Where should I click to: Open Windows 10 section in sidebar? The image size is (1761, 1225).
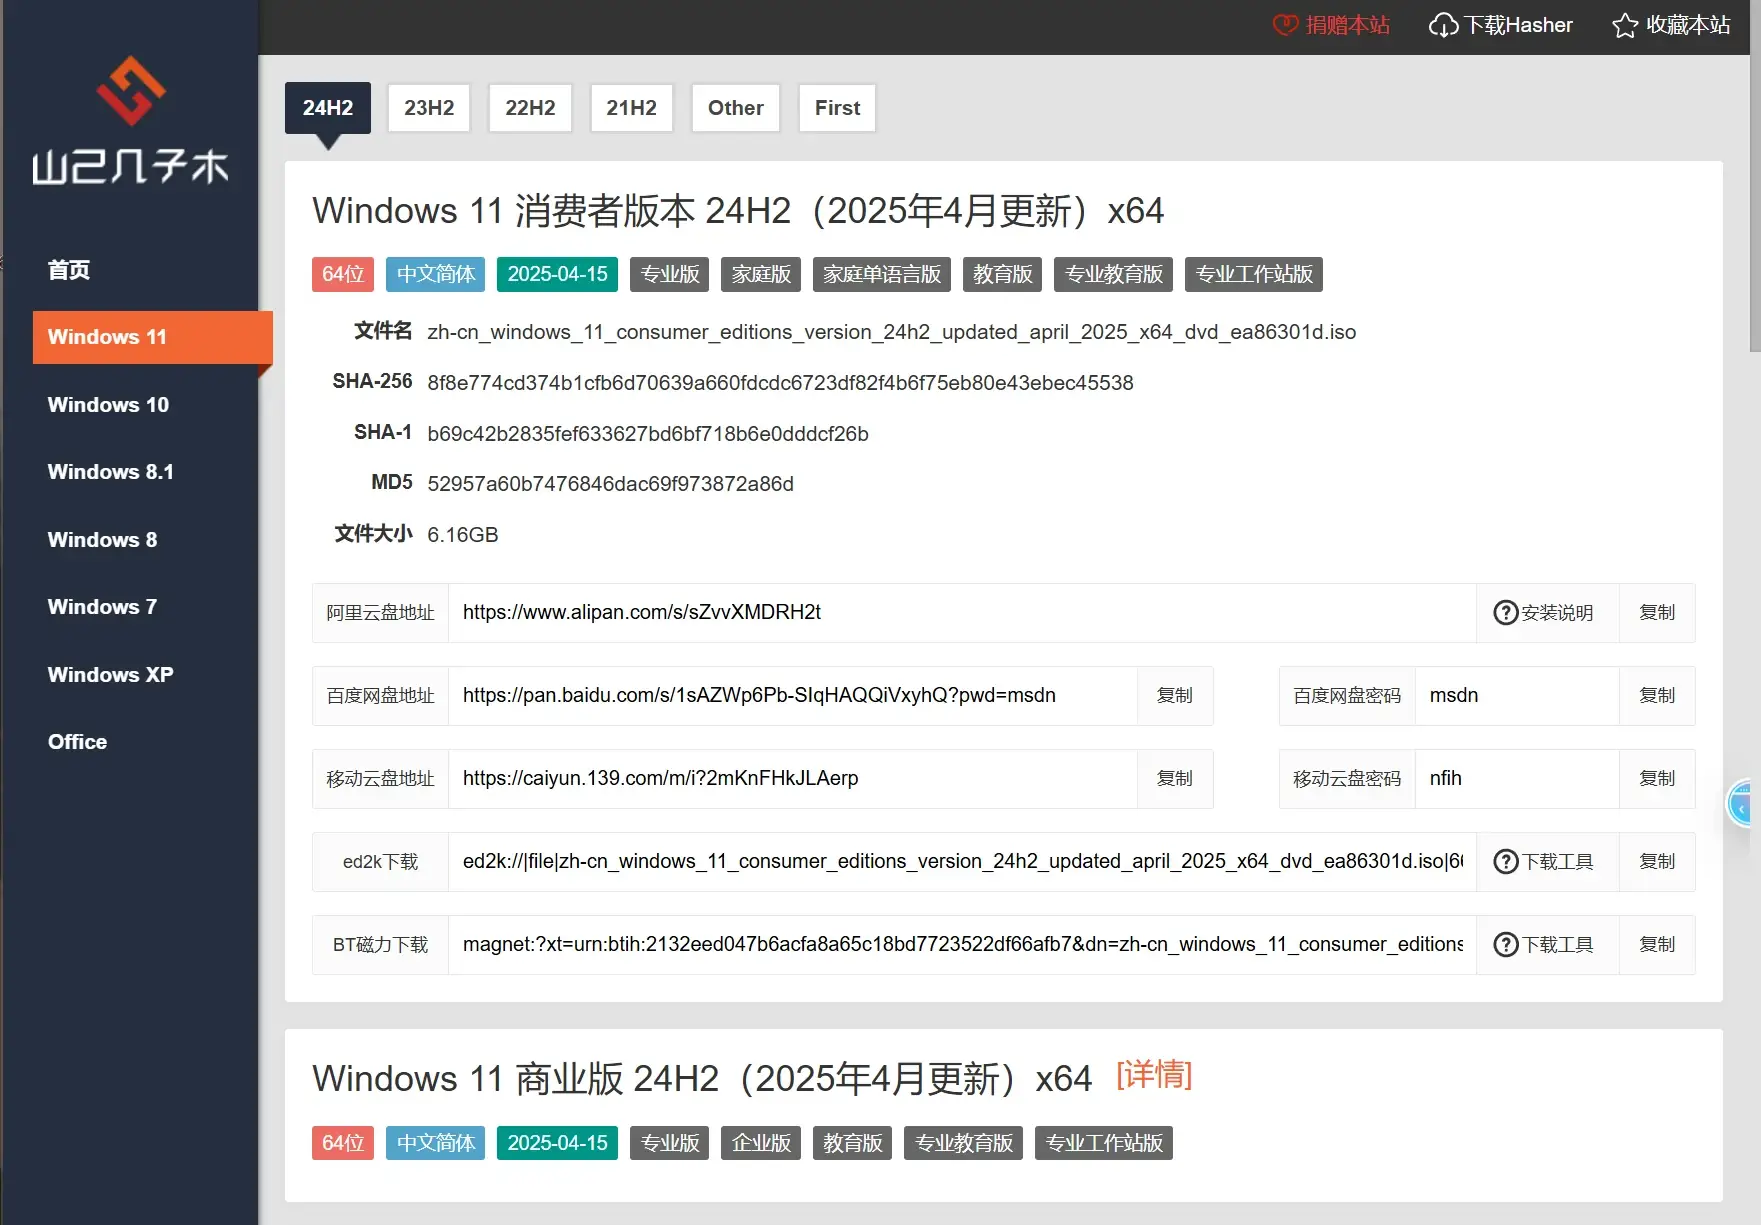tap(108, 405)
